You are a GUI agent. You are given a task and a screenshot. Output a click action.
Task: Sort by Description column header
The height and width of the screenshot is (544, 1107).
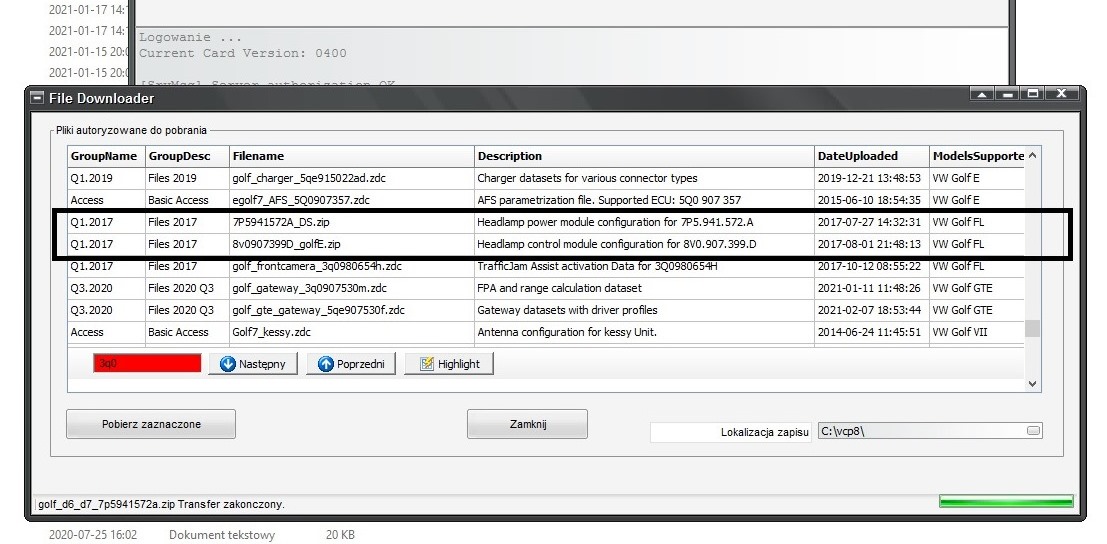tap(645, 156)
